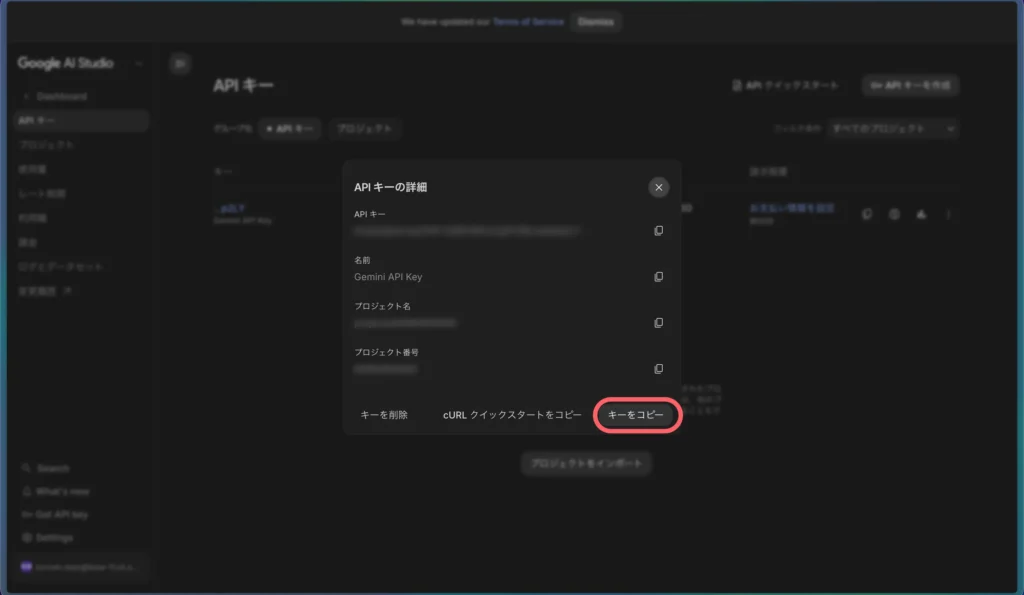1024x595 pixels.
Task: Click the キーをコピー button
Action: tap(635, 415)
